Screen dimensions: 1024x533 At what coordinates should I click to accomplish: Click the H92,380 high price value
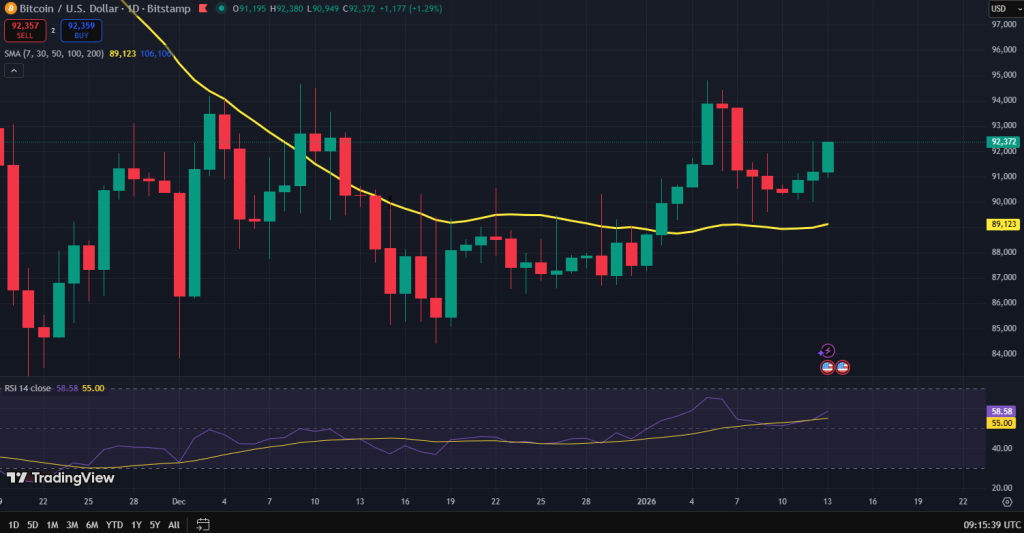(287, 8)
